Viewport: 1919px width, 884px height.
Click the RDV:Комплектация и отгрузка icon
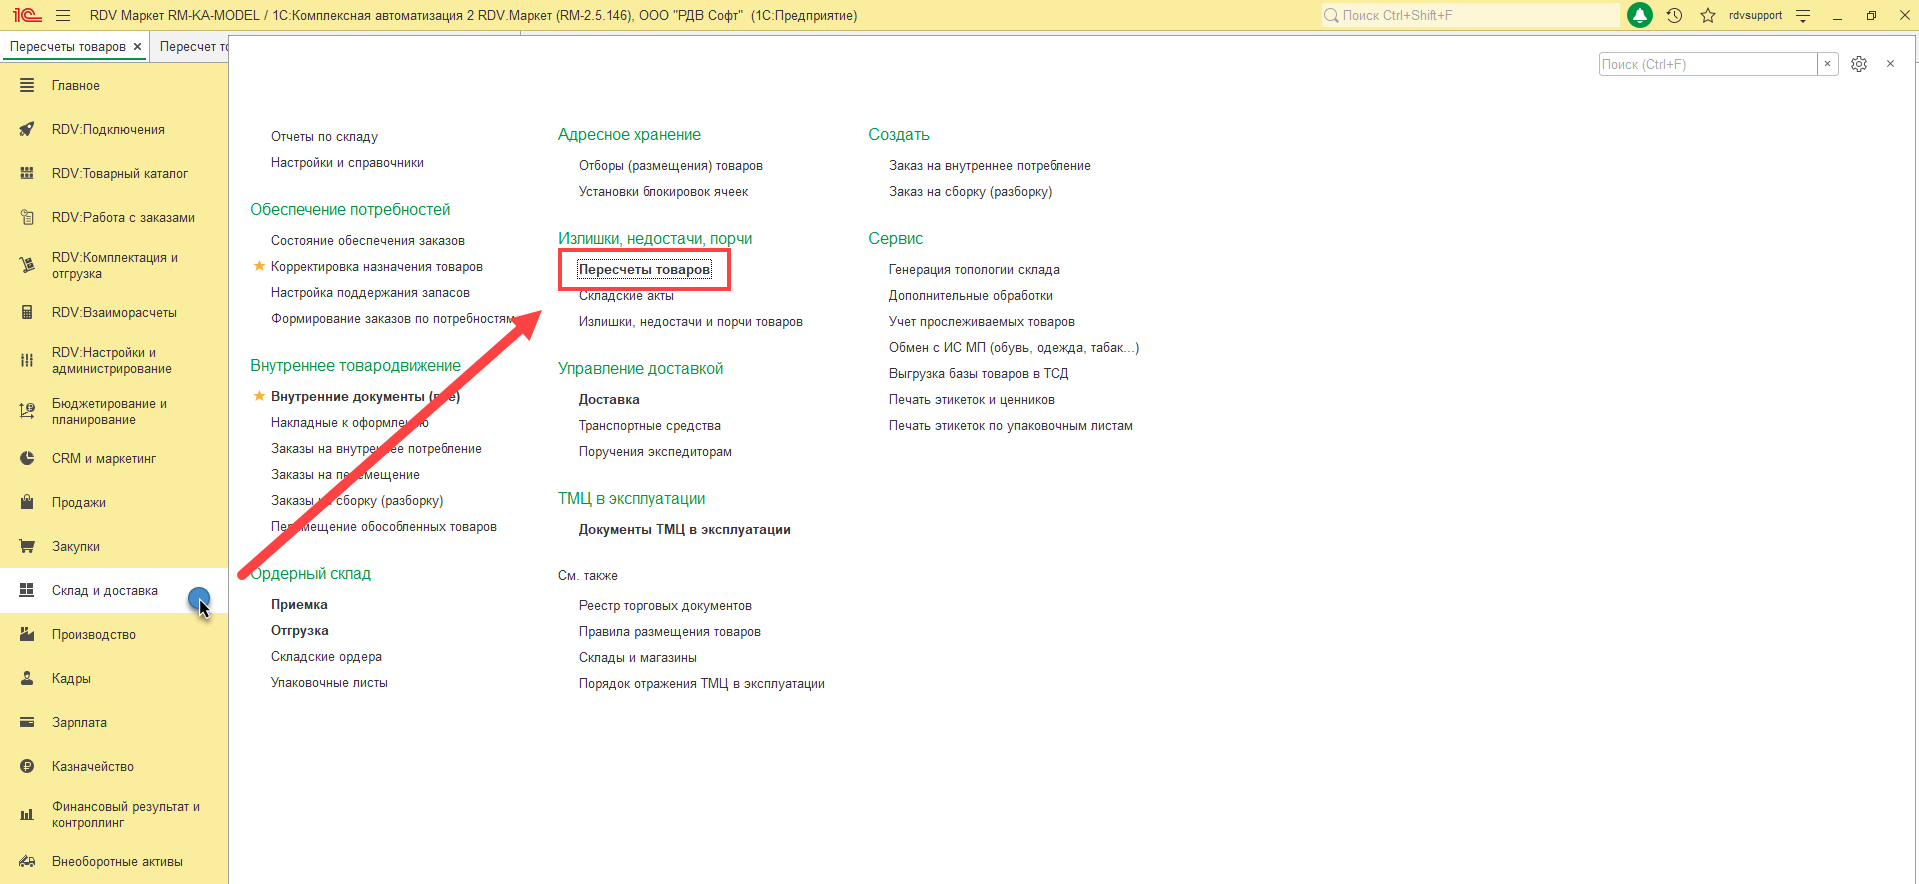(27, 266)
